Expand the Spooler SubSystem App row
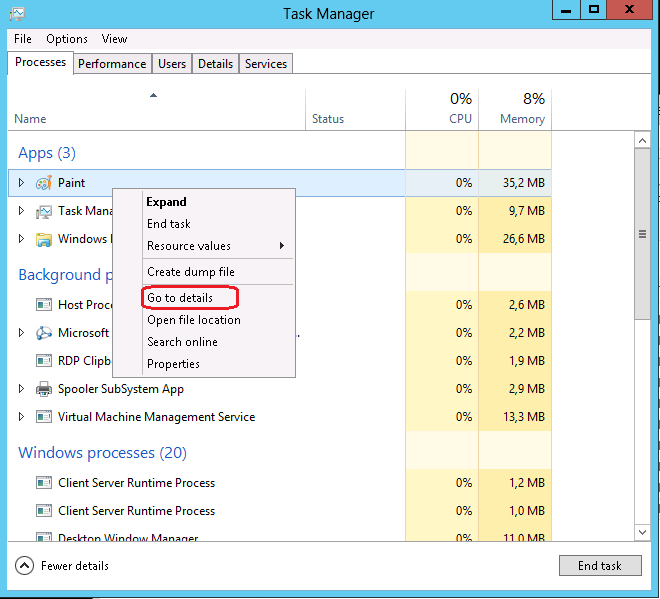660x599 pixels. [x=22, y=389]
